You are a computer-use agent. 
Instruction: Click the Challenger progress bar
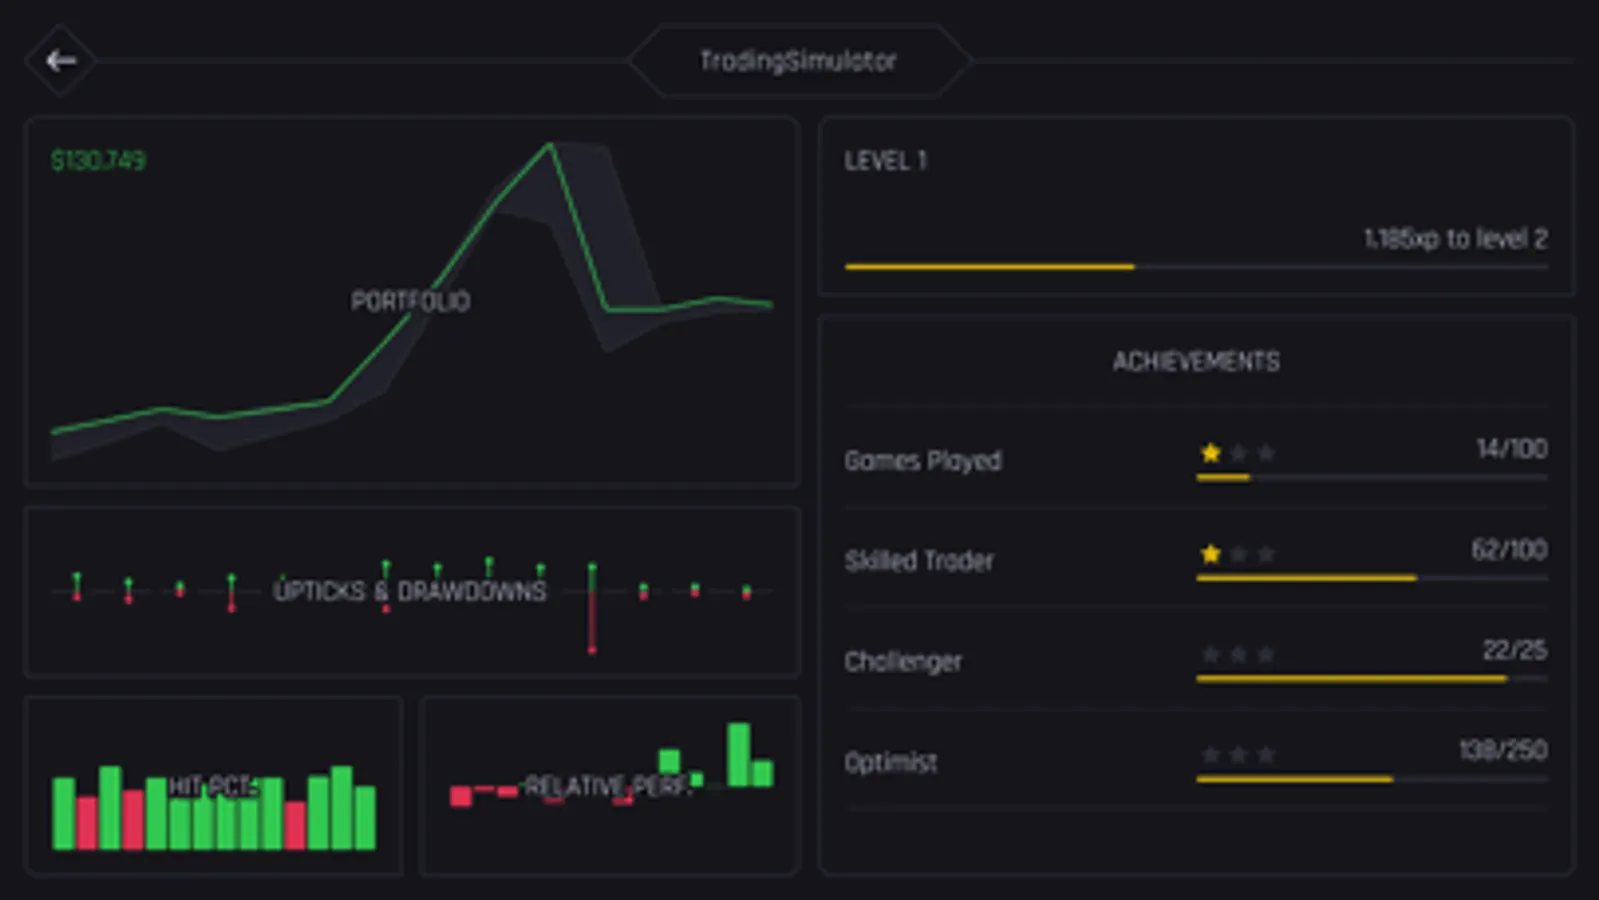[x=1372, y=679]
